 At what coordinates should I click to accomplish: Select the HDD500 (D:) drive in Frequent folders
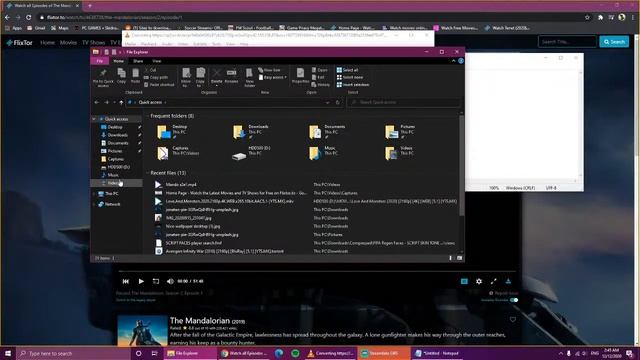tap(251, 153)
